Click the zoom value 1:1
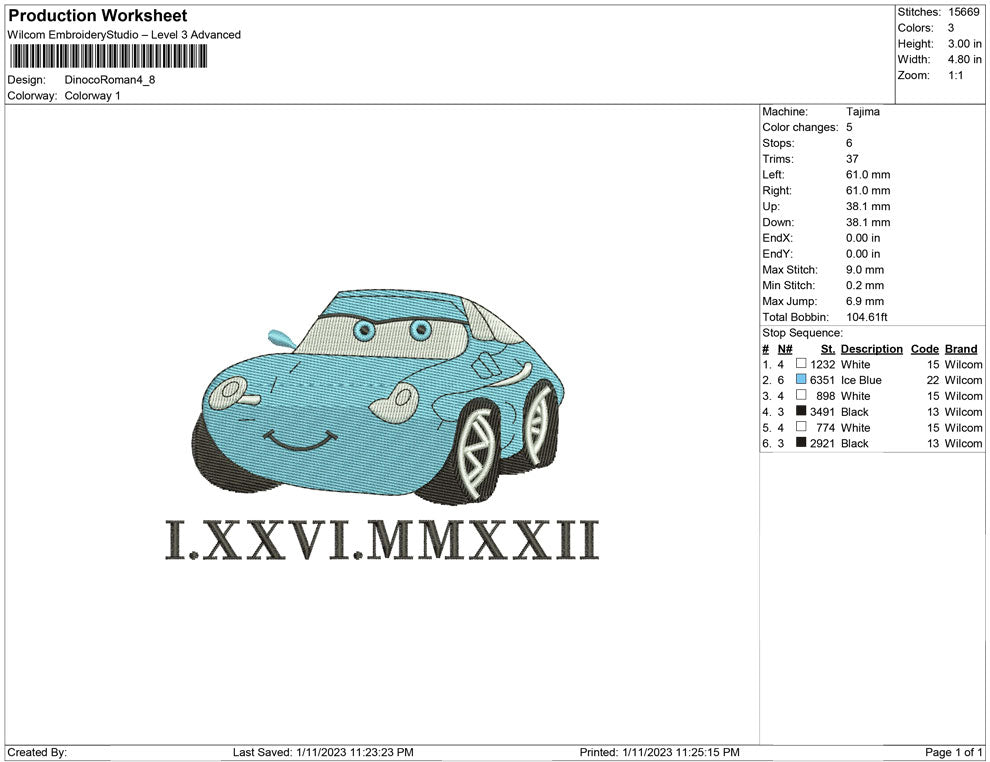Image resolution: width=990 pixels, height=762 pixels. (955, 75)
